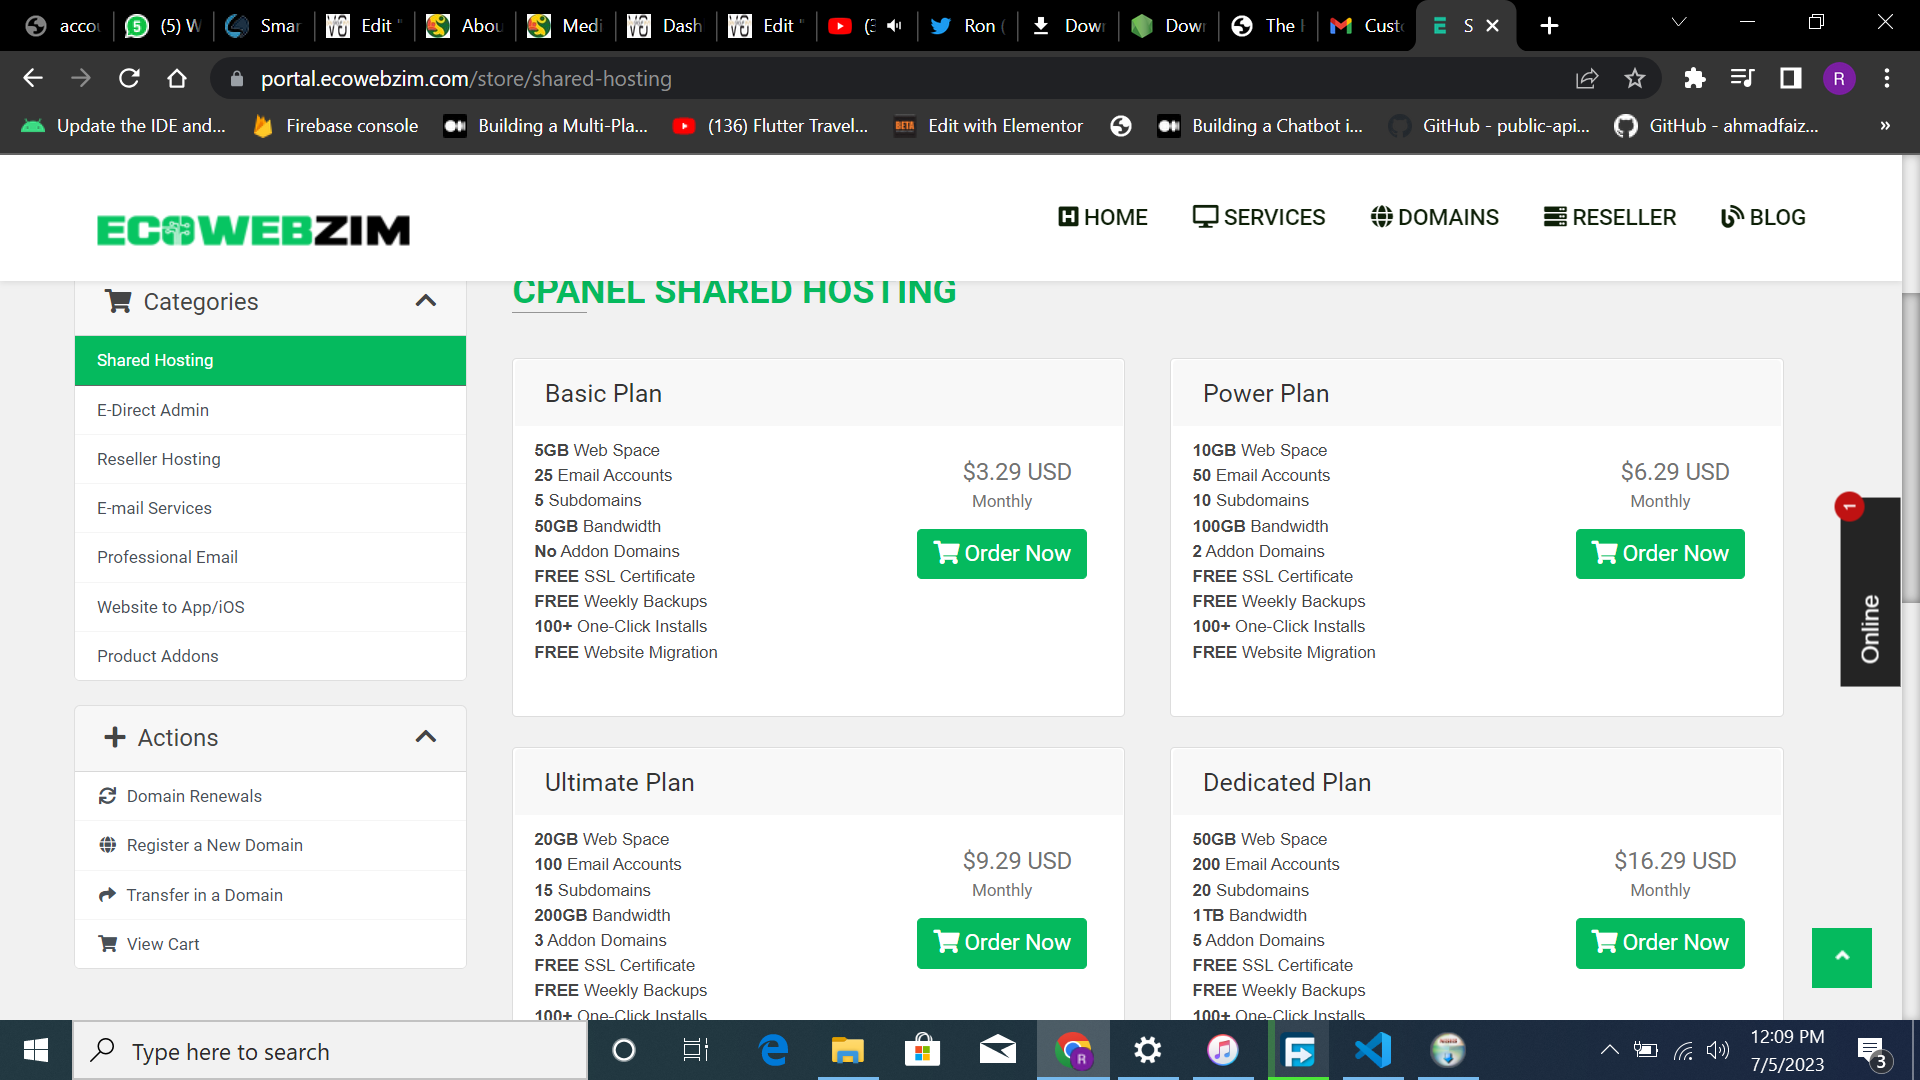Open the browser side panel icon

click(x=1790, y=79)
